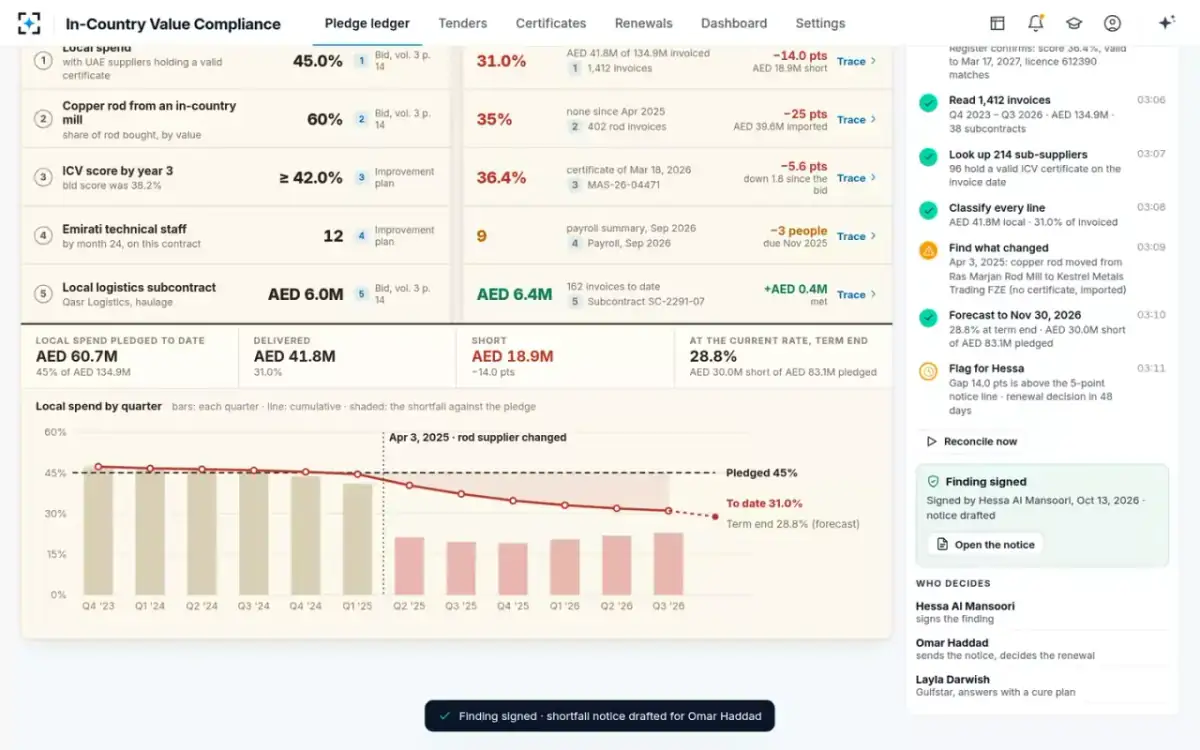The image size is (1200, 750).
Task: Trace the ICV score pledge row
Action: pyautogui.click(x=857, y=178)
